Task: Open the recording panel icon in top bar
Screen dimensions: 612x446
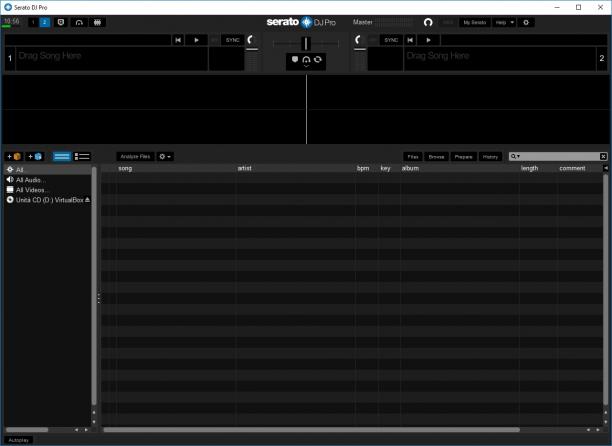Action: (x=61, y=22)
